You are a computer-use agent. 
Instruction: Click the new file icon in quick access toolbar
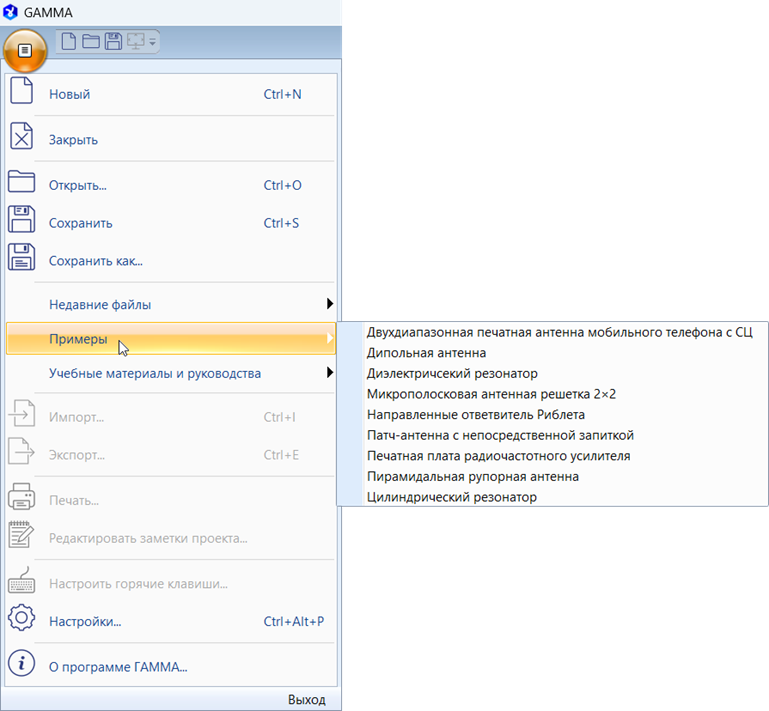pos(69,41)
